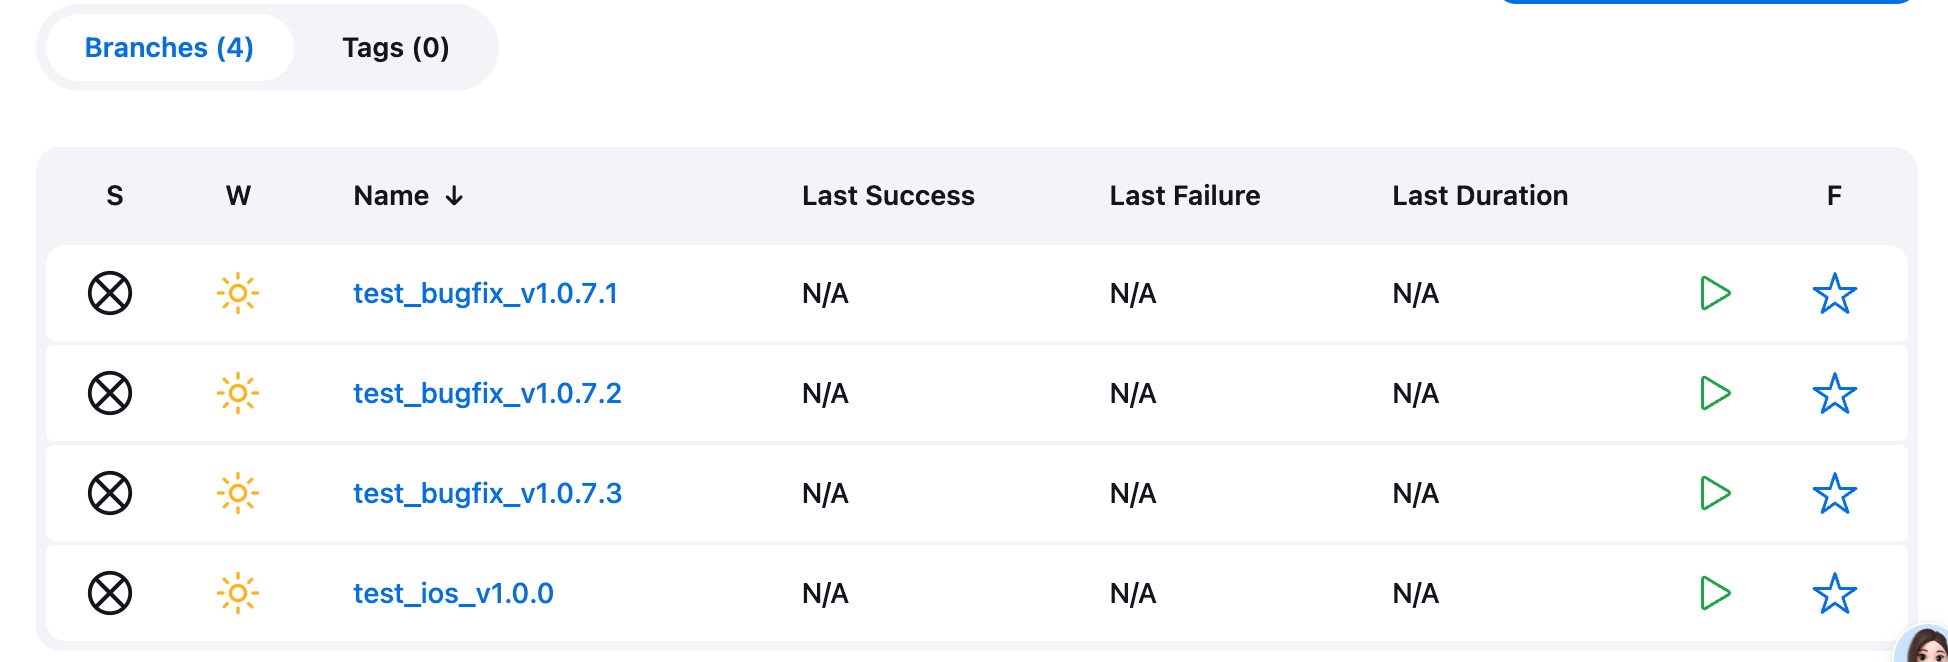Switch to the Tags (0) tab

click(x=395, y=48)
